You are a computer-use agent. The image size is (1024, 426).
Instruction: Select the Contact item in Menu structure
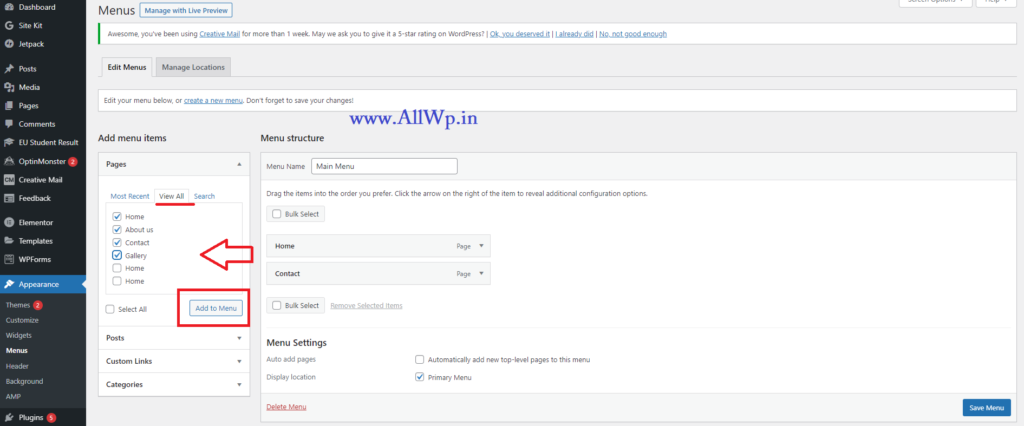[379, 274]
